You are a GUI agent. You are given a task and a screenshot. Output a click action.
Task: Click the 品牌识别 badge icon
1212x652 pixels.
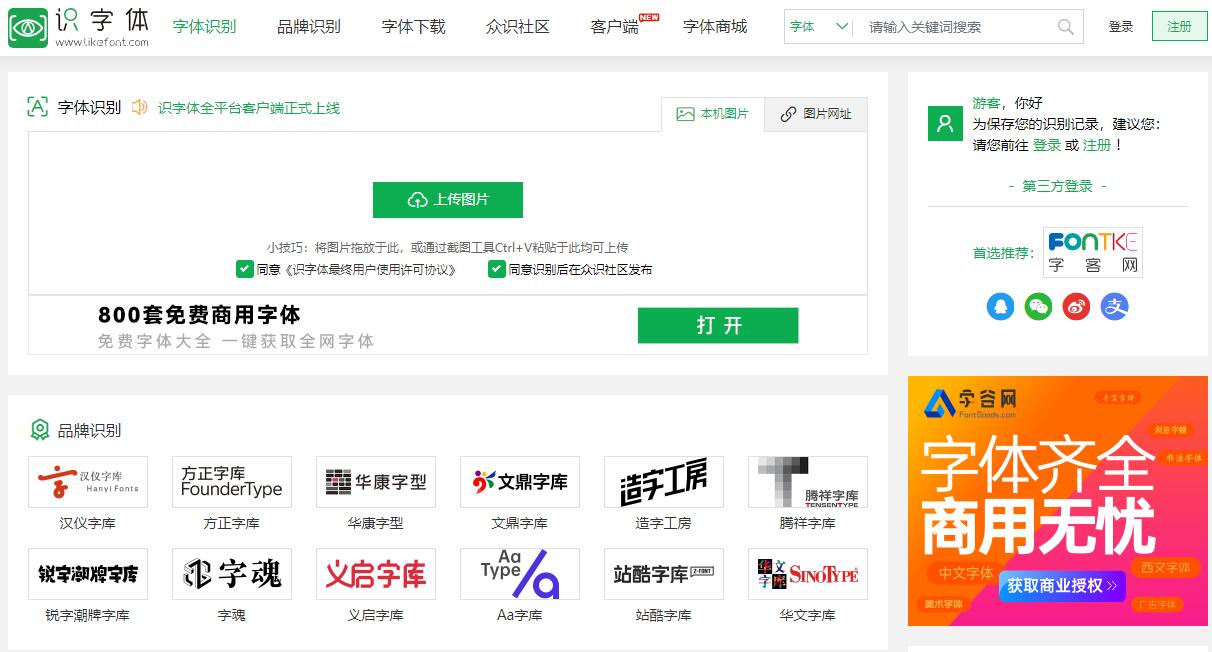[x=39, y=430]
